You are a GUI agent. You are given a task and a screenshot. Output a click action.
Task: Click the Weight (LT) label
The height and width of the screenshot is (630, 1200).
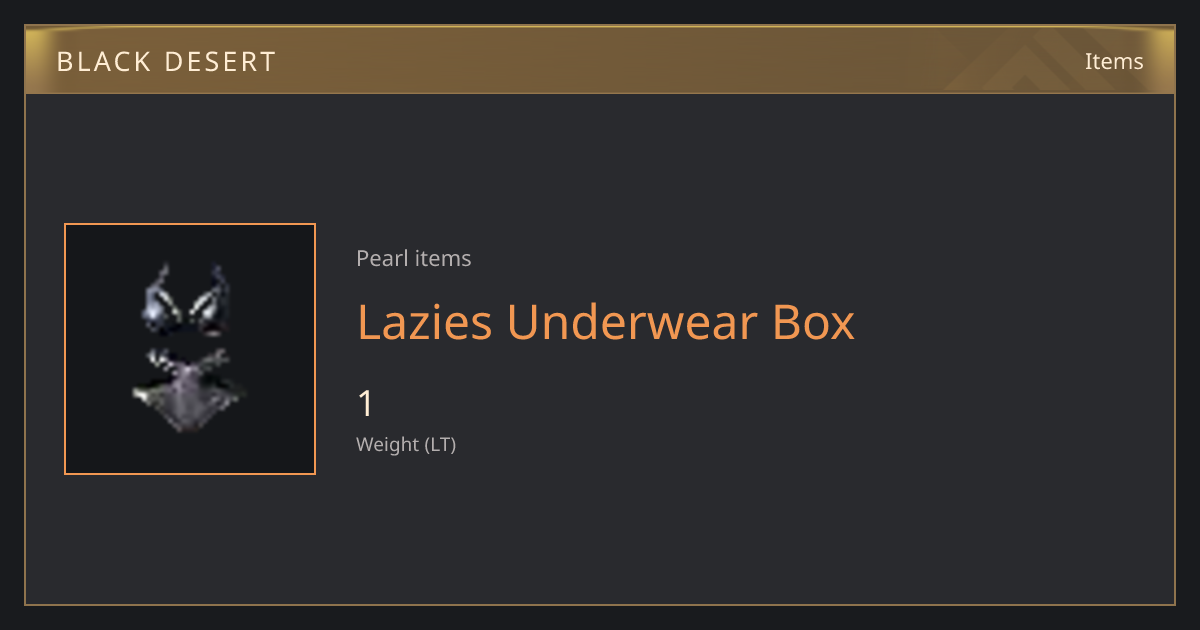pos(406,444)
